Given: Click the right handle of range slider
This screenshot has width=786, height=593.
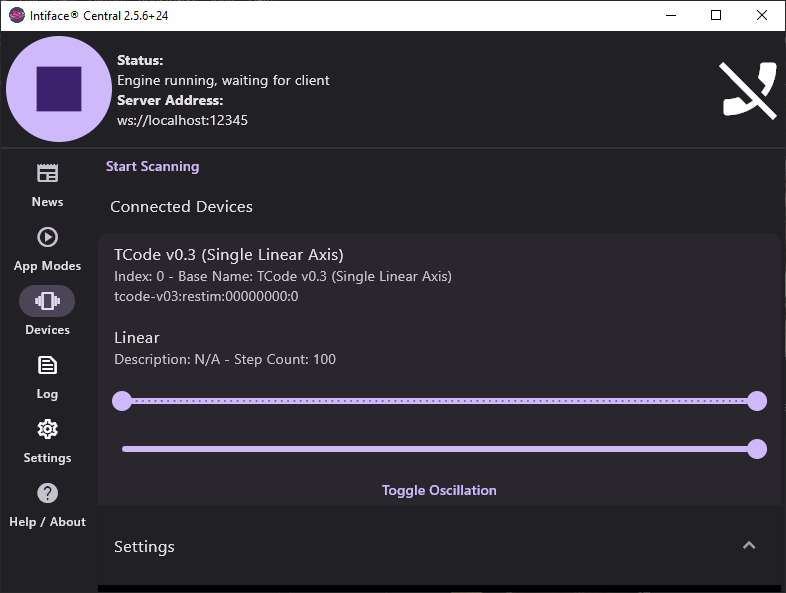Looking at the screenshot, I should [757, 401].
